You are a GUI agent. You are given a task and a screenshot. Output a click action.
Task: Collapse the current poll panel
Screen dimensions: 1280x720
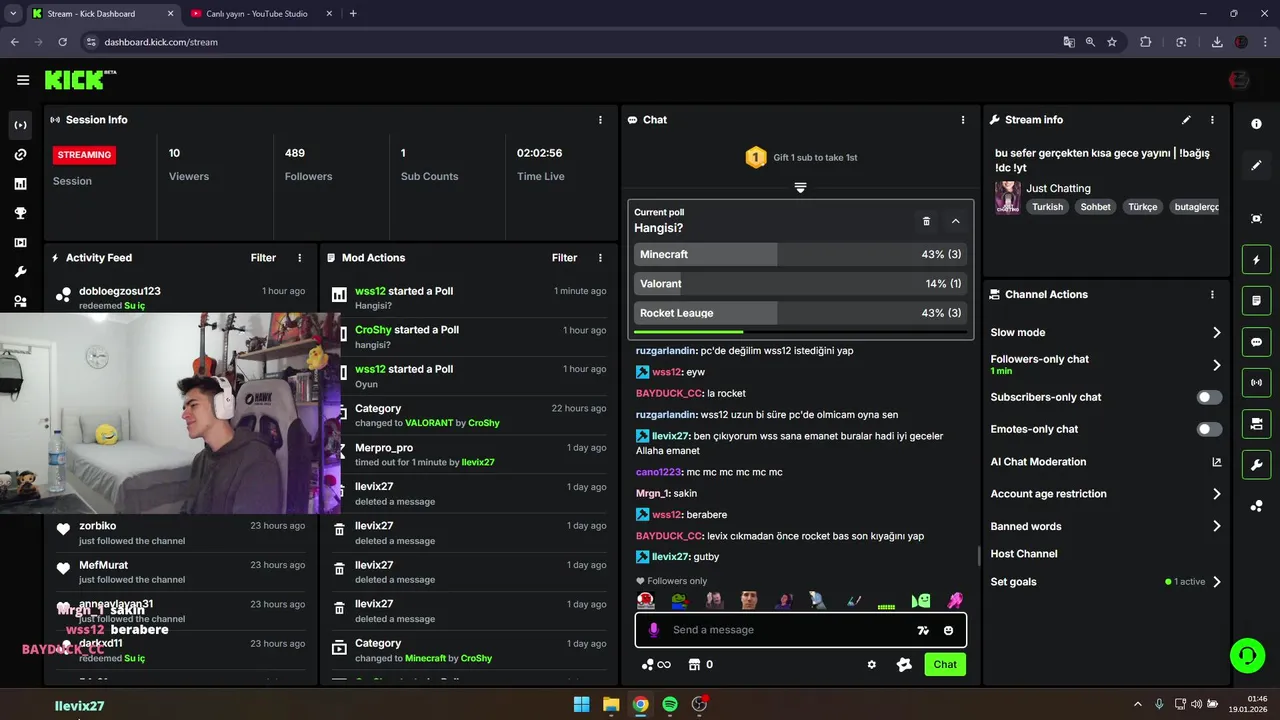click(x=956, y=221)
